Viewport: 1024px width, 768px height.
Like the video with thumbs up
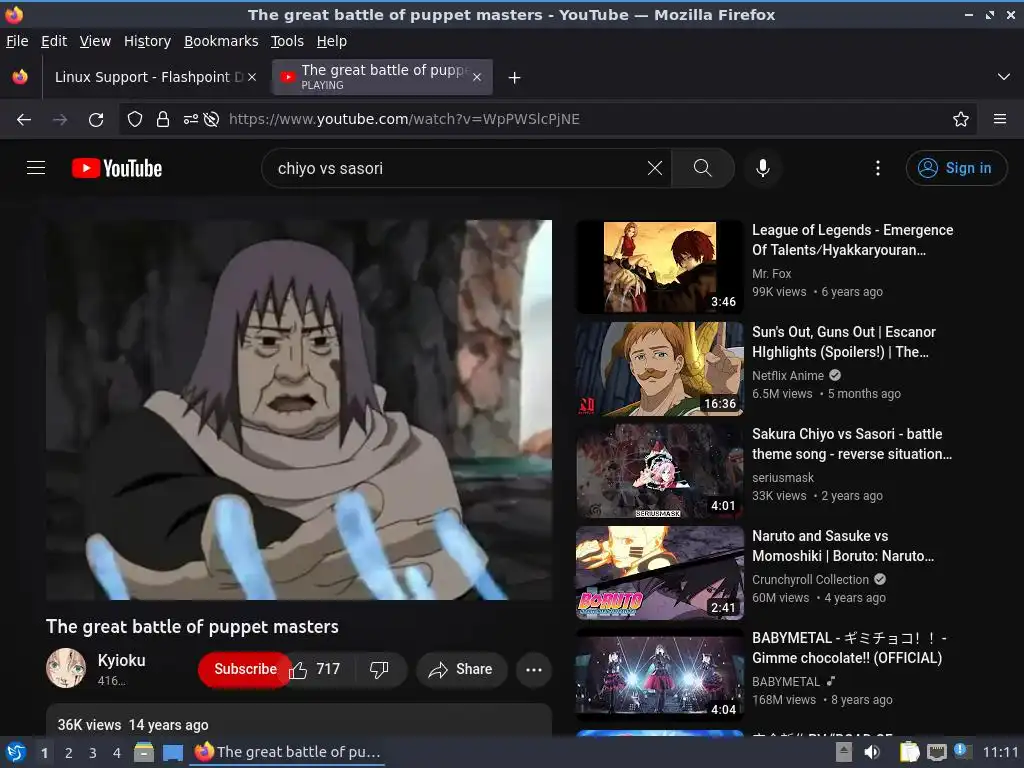click(316, 669)
